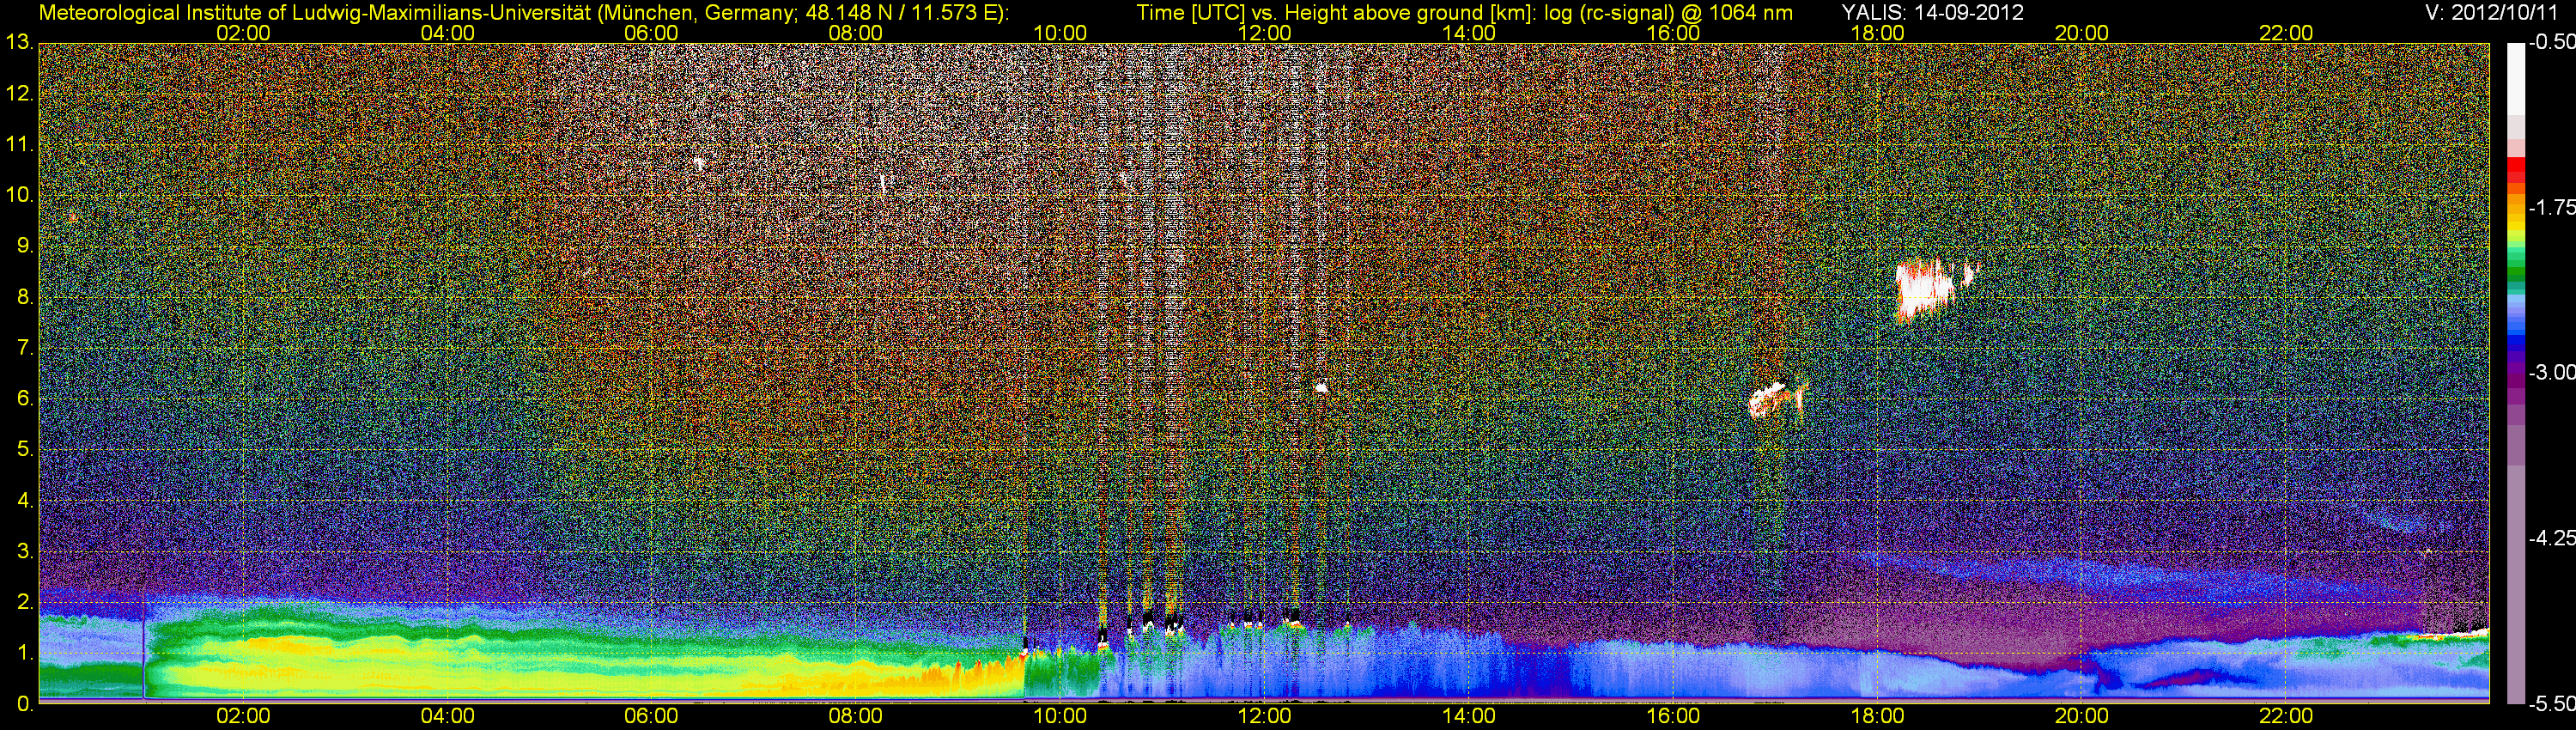Click the 12 km height axis label
The height and width of the screenshot is (730, 2576).
click(19, 94)
